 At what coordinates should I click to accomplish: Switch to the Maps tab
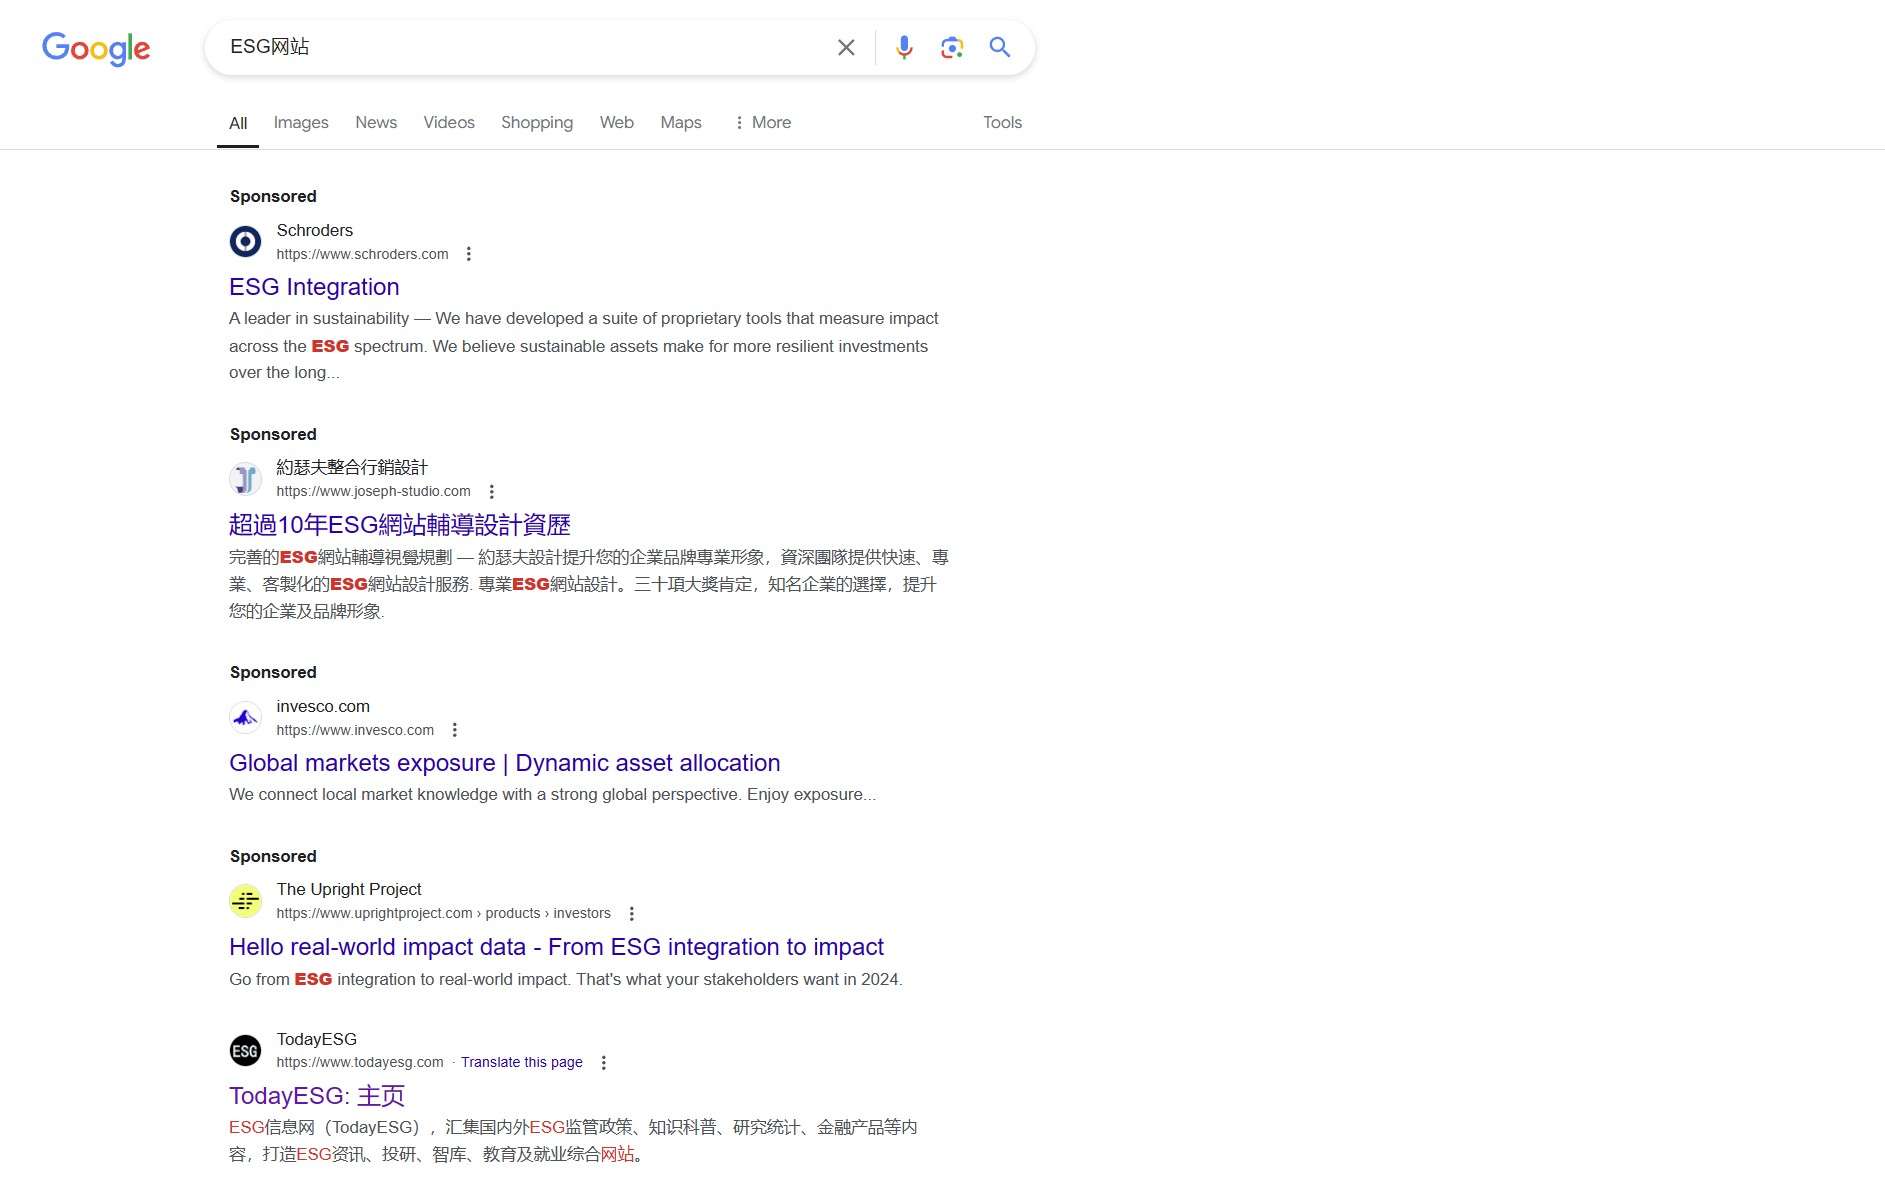click(681, 122)
